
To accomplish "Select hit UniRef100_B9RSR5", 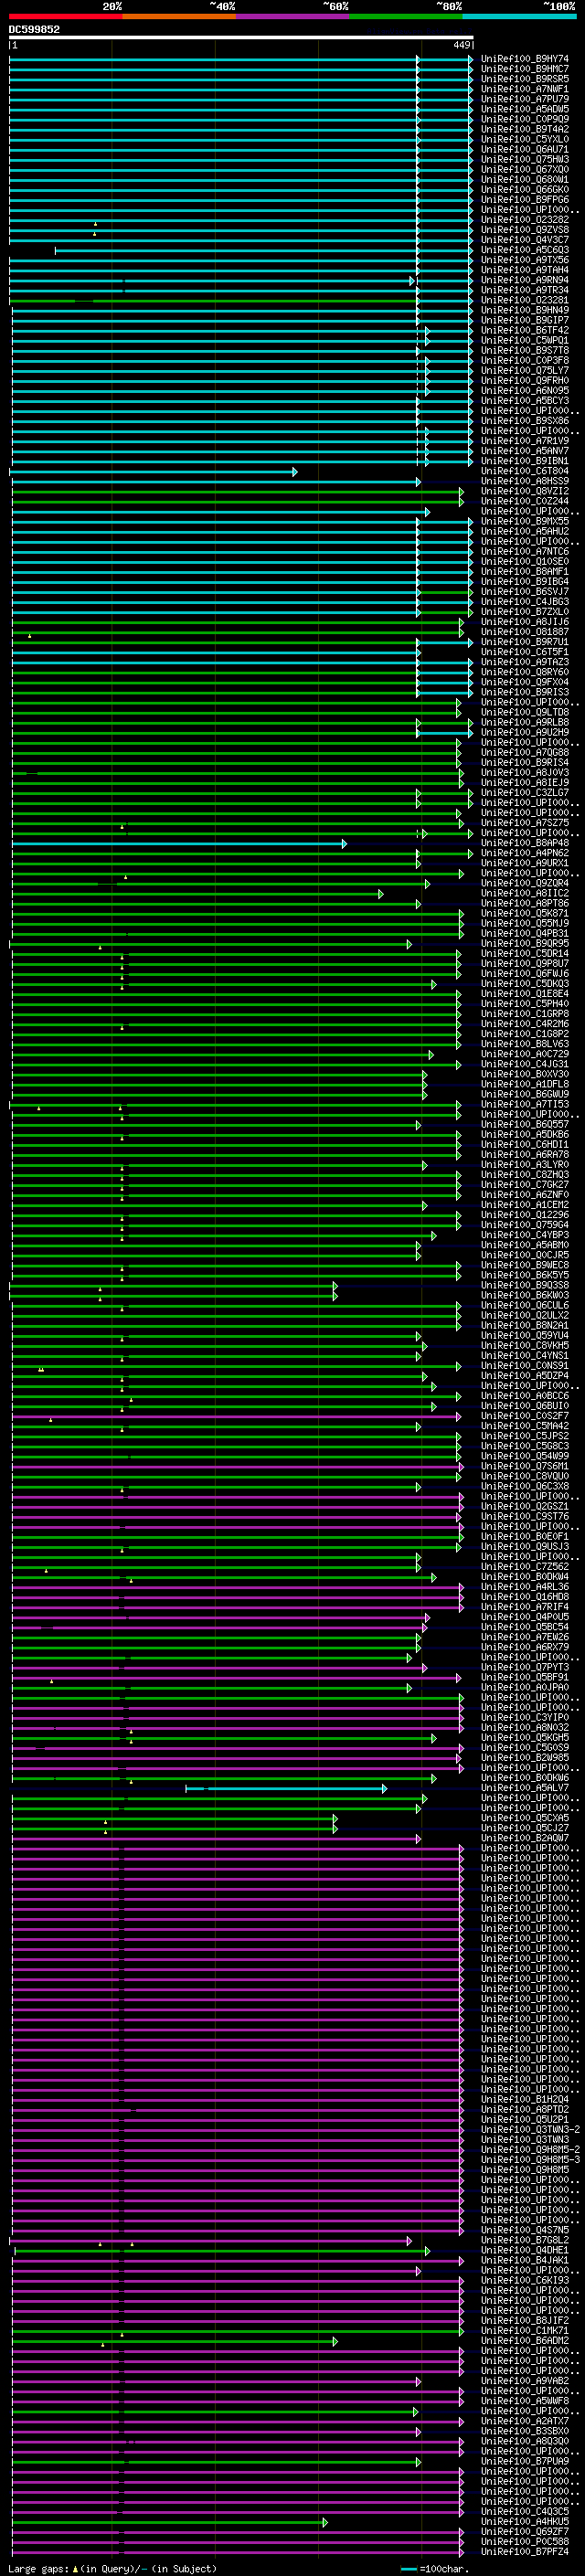I will pos(525,79).
